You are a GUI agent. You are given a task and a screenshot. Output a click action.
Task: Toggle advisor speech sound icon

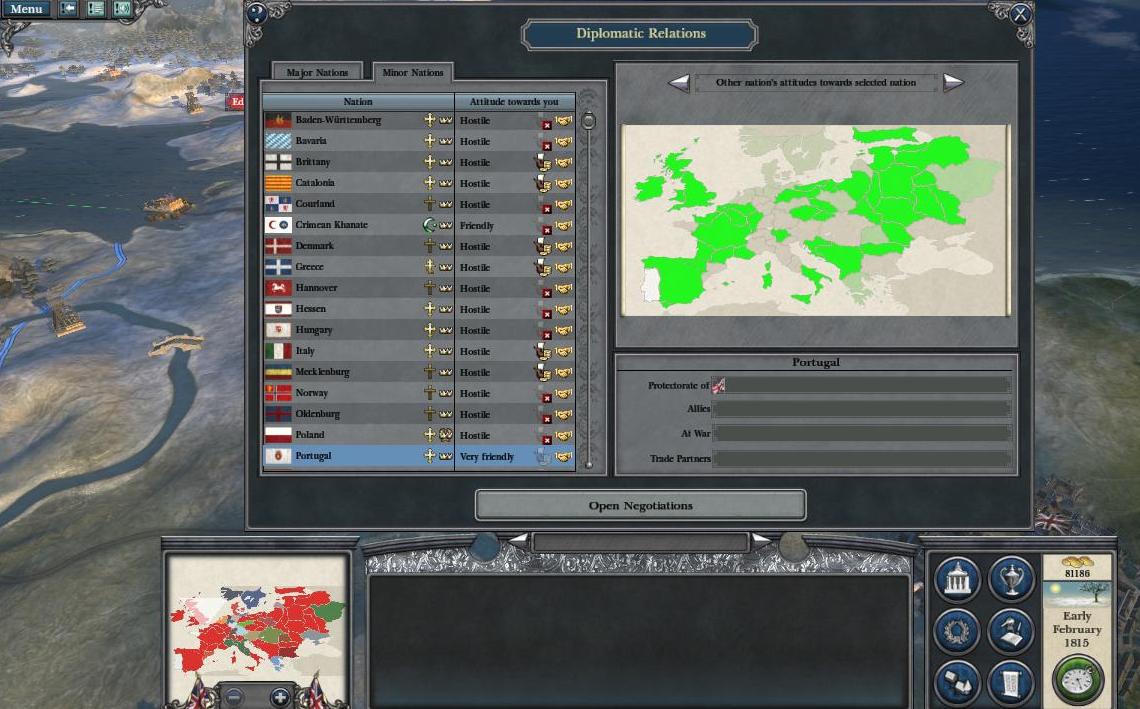(122, 9)
